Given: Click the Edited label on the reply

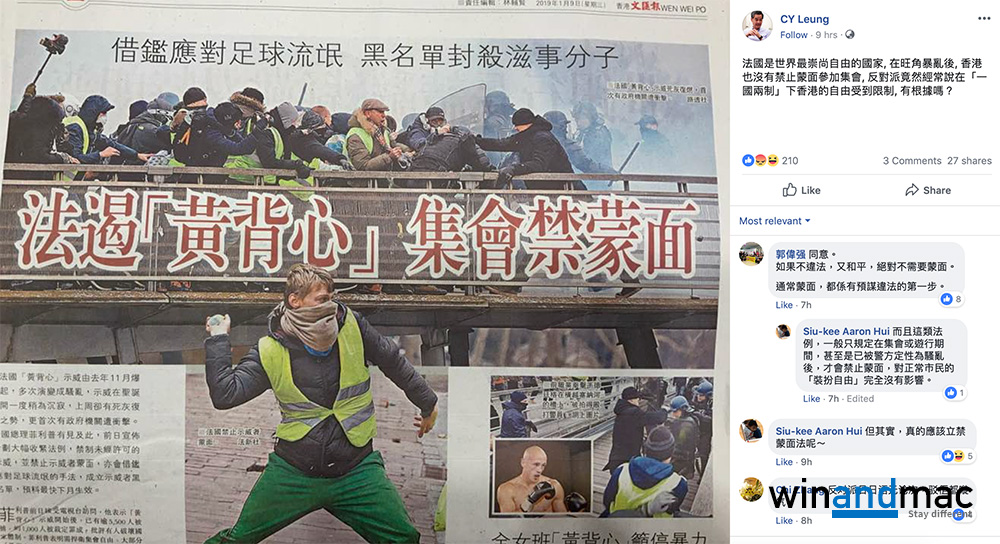Looking at the screenshot, I should pyautogui.click(x=860, y=399).
